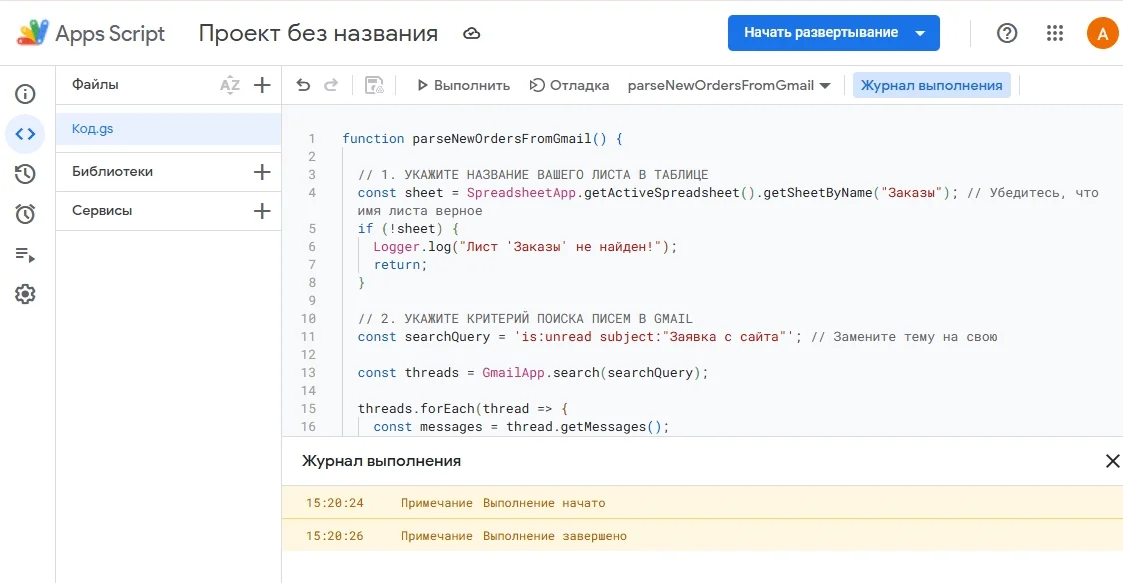The width and height of the screenshot is (1123, 583).
Task: Open the help question mark icon
Action: [x=1007, y=33]
